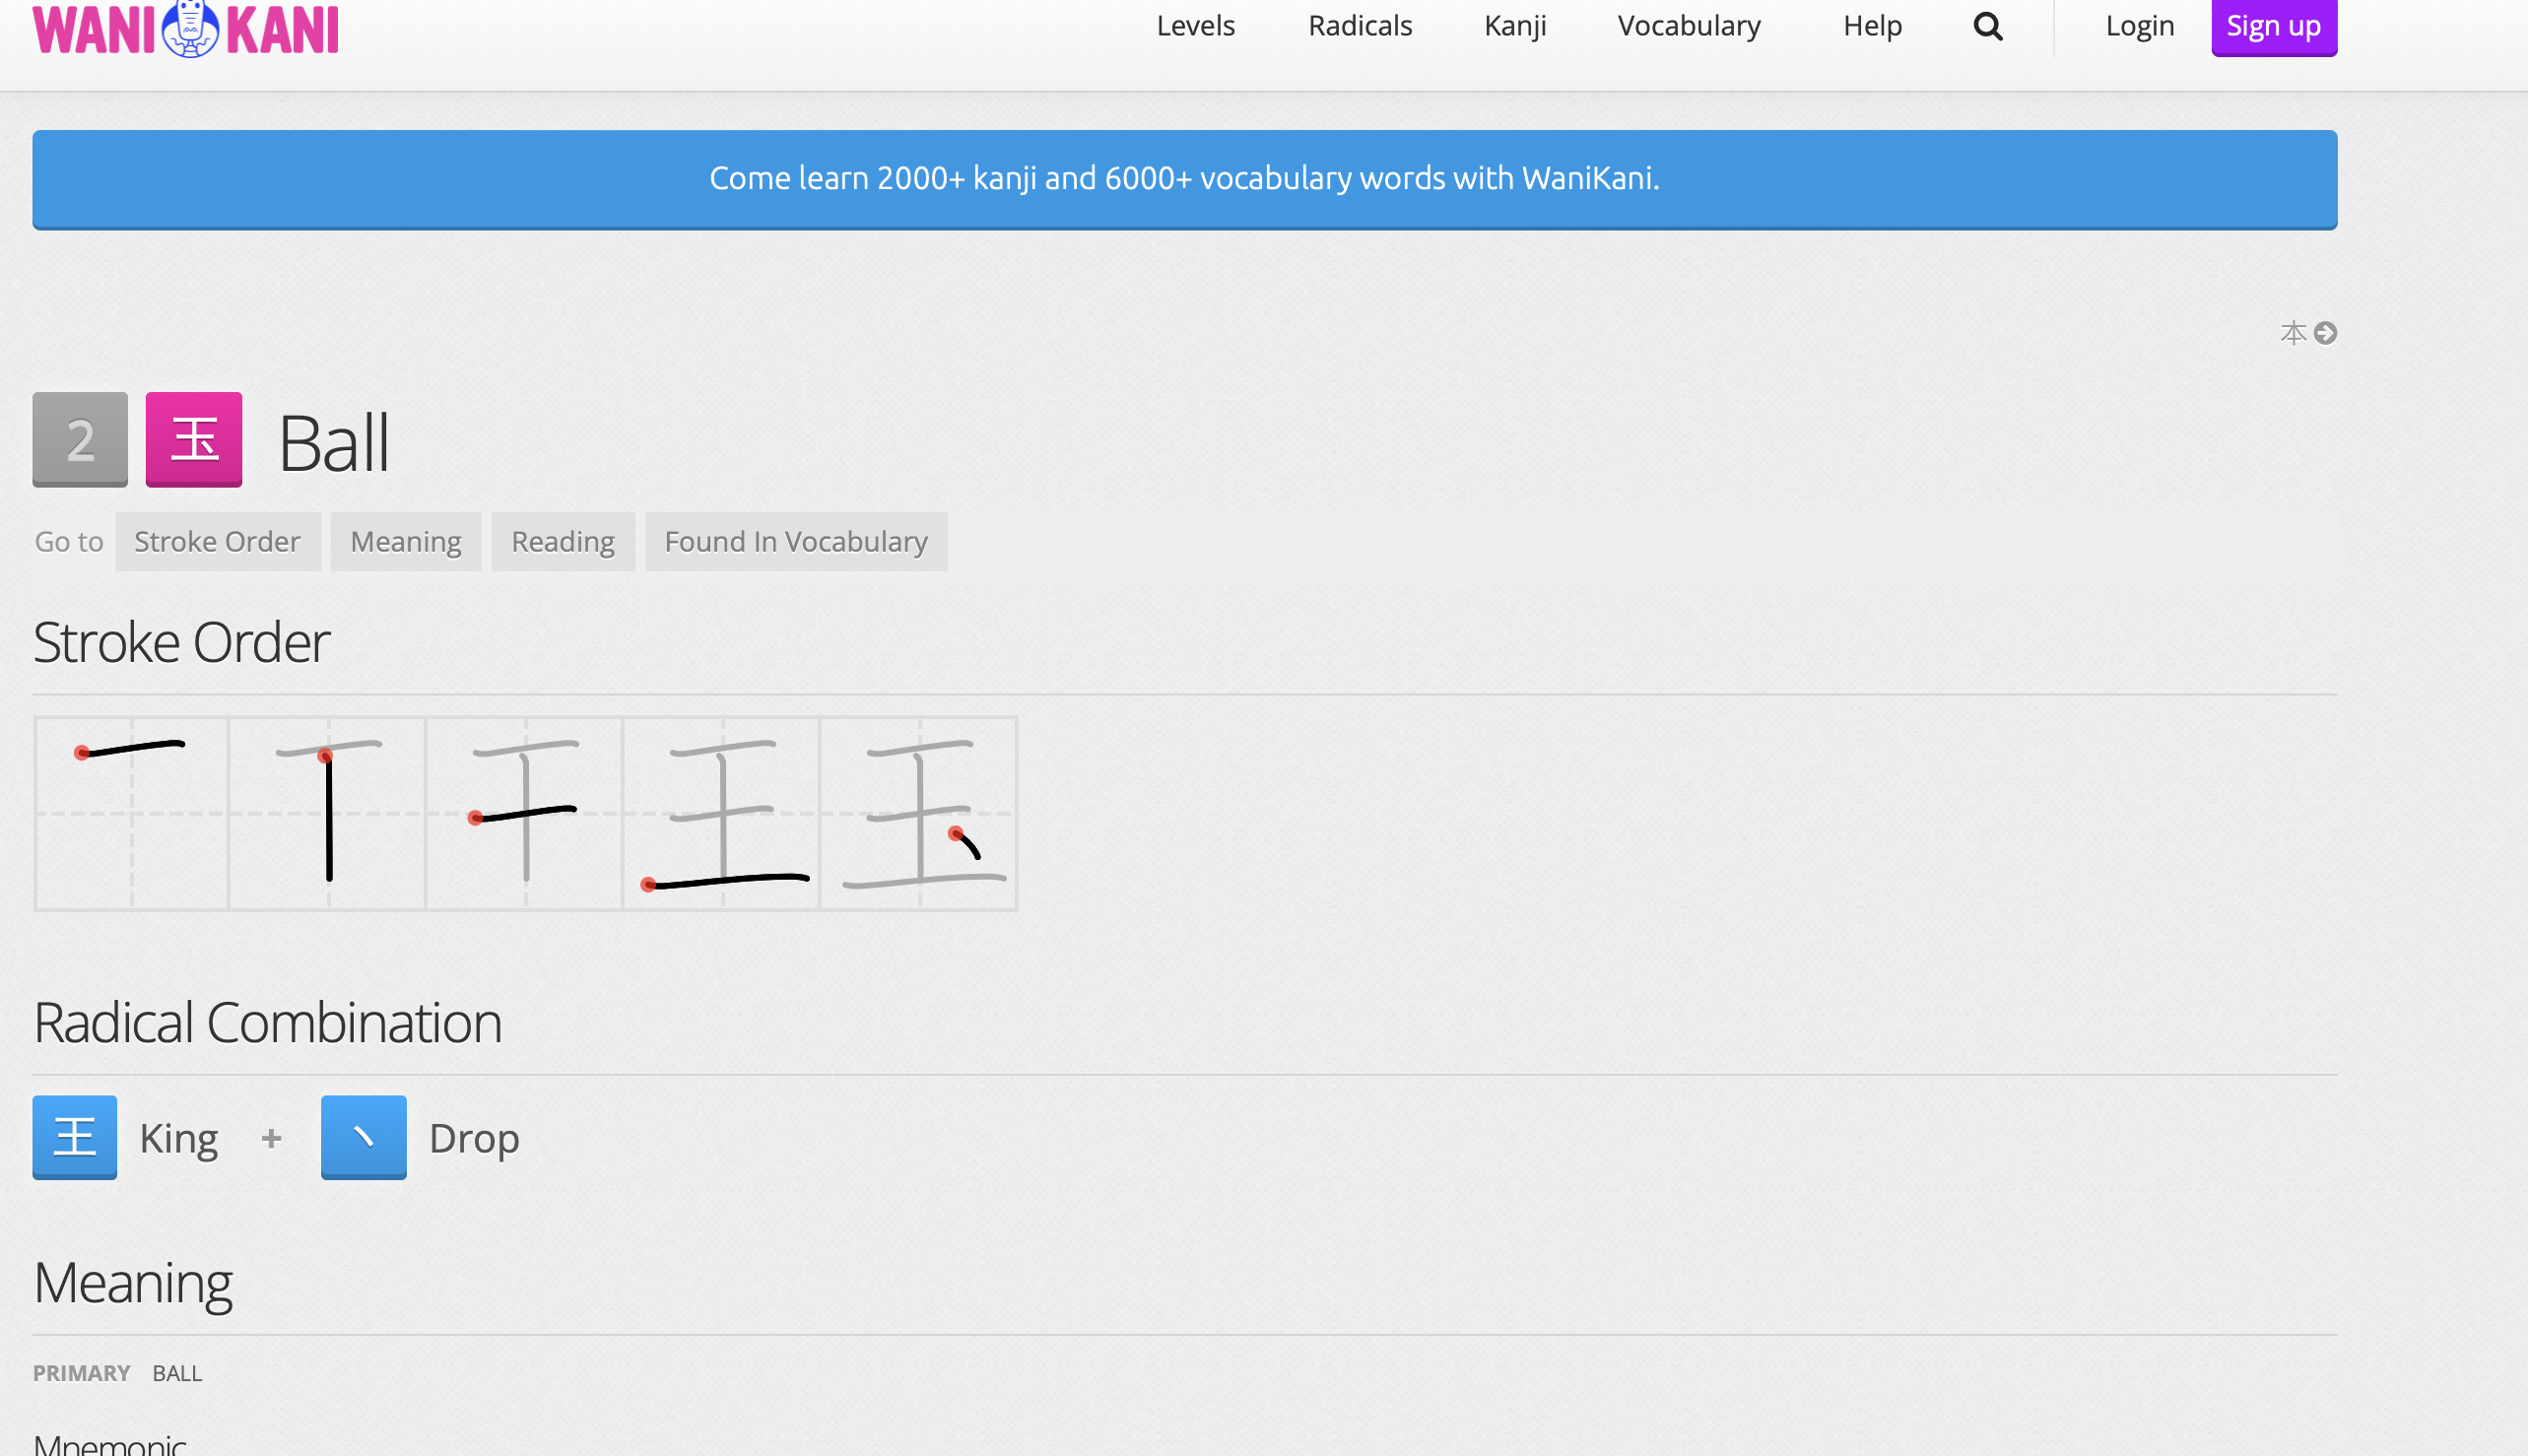Click the pink 玉 kanji icon
The image size is (2528, 1456).
194,439
